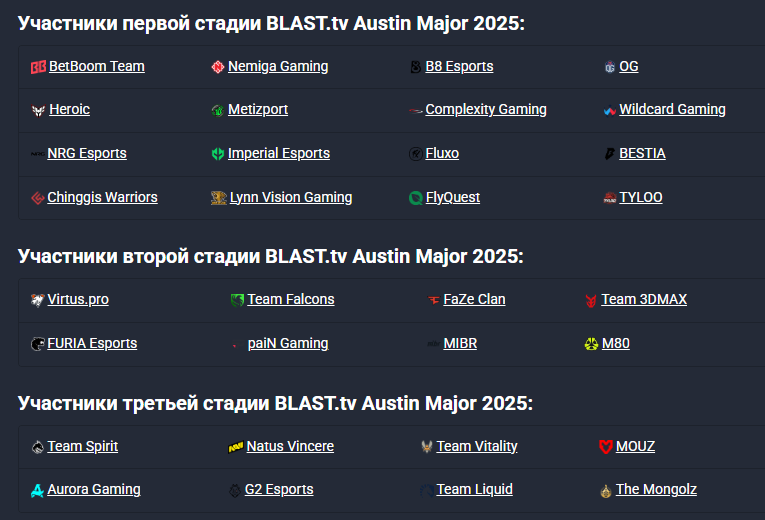765x520 pixels.
Task: Click the Wildcard Gaming logo icon
Action: tap(610, 111)
